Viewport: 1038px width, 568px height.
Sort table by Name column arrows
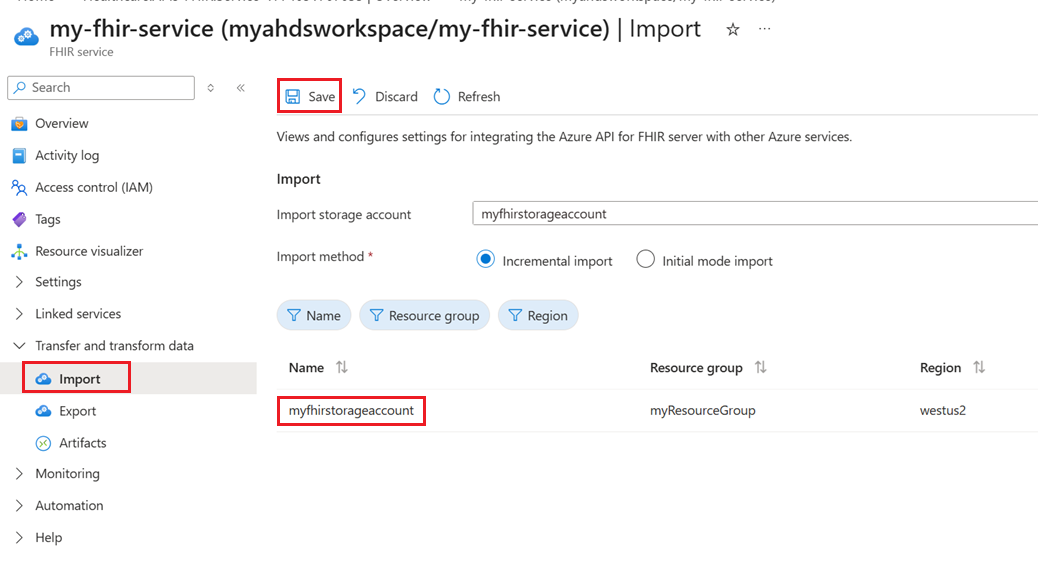pos(342,367)
